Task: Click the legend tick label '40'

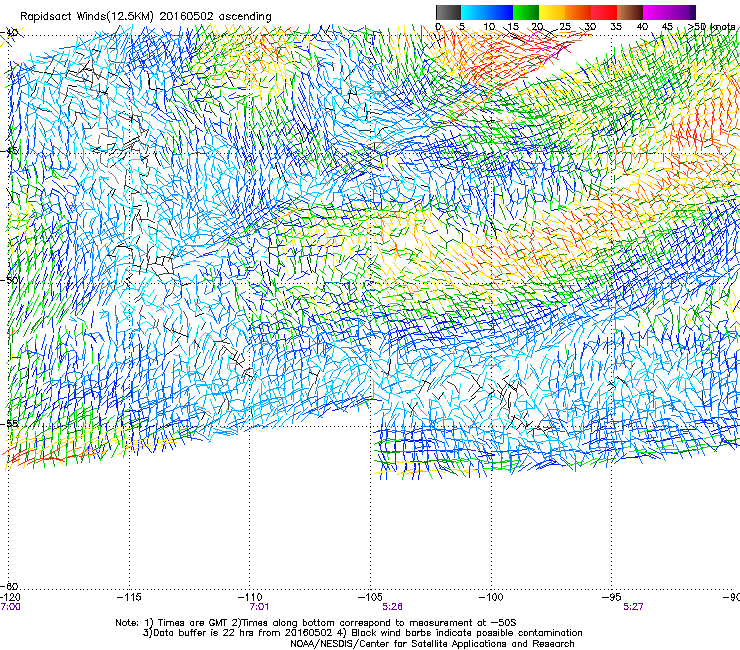Action: coord(642,27)
